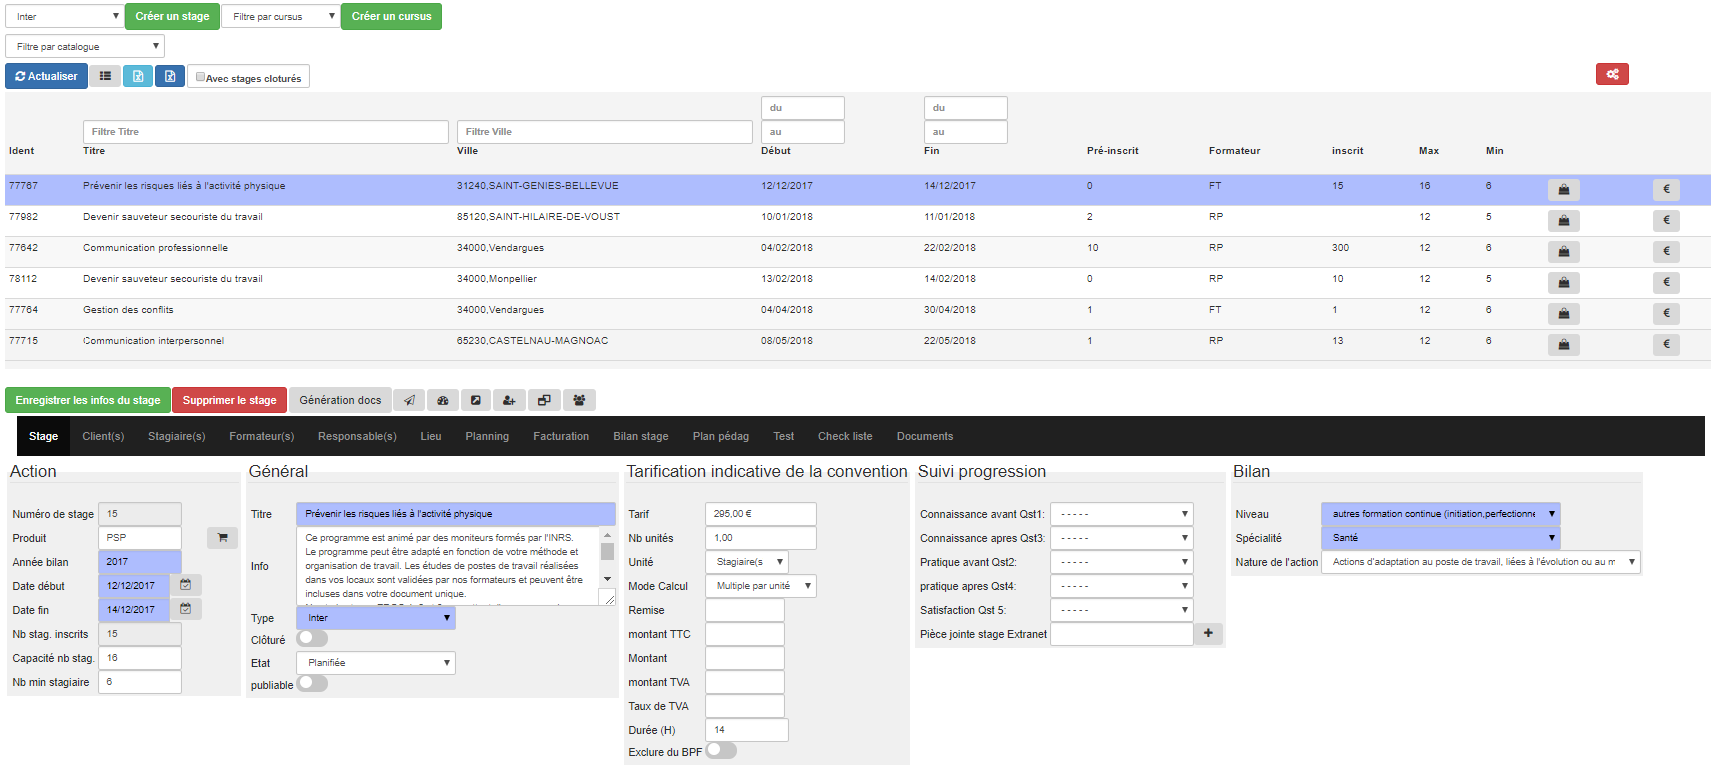Expand the Filtre par catalogue dropdown
The image size is (1711, 770).
coord(85,46)
